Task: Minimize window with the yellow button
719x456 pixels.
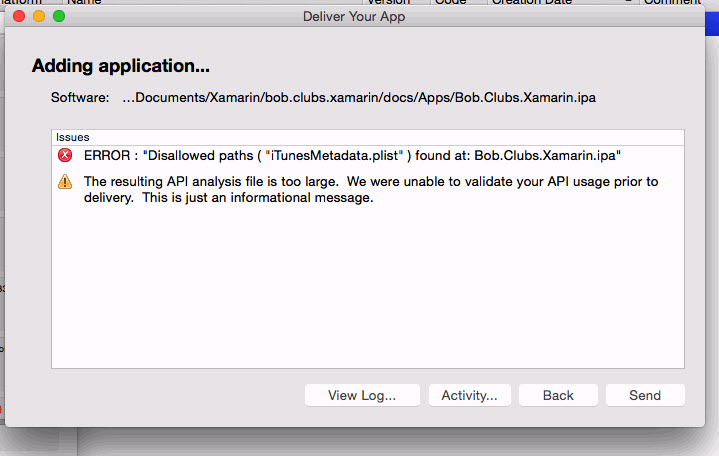Action: point(39,17)
